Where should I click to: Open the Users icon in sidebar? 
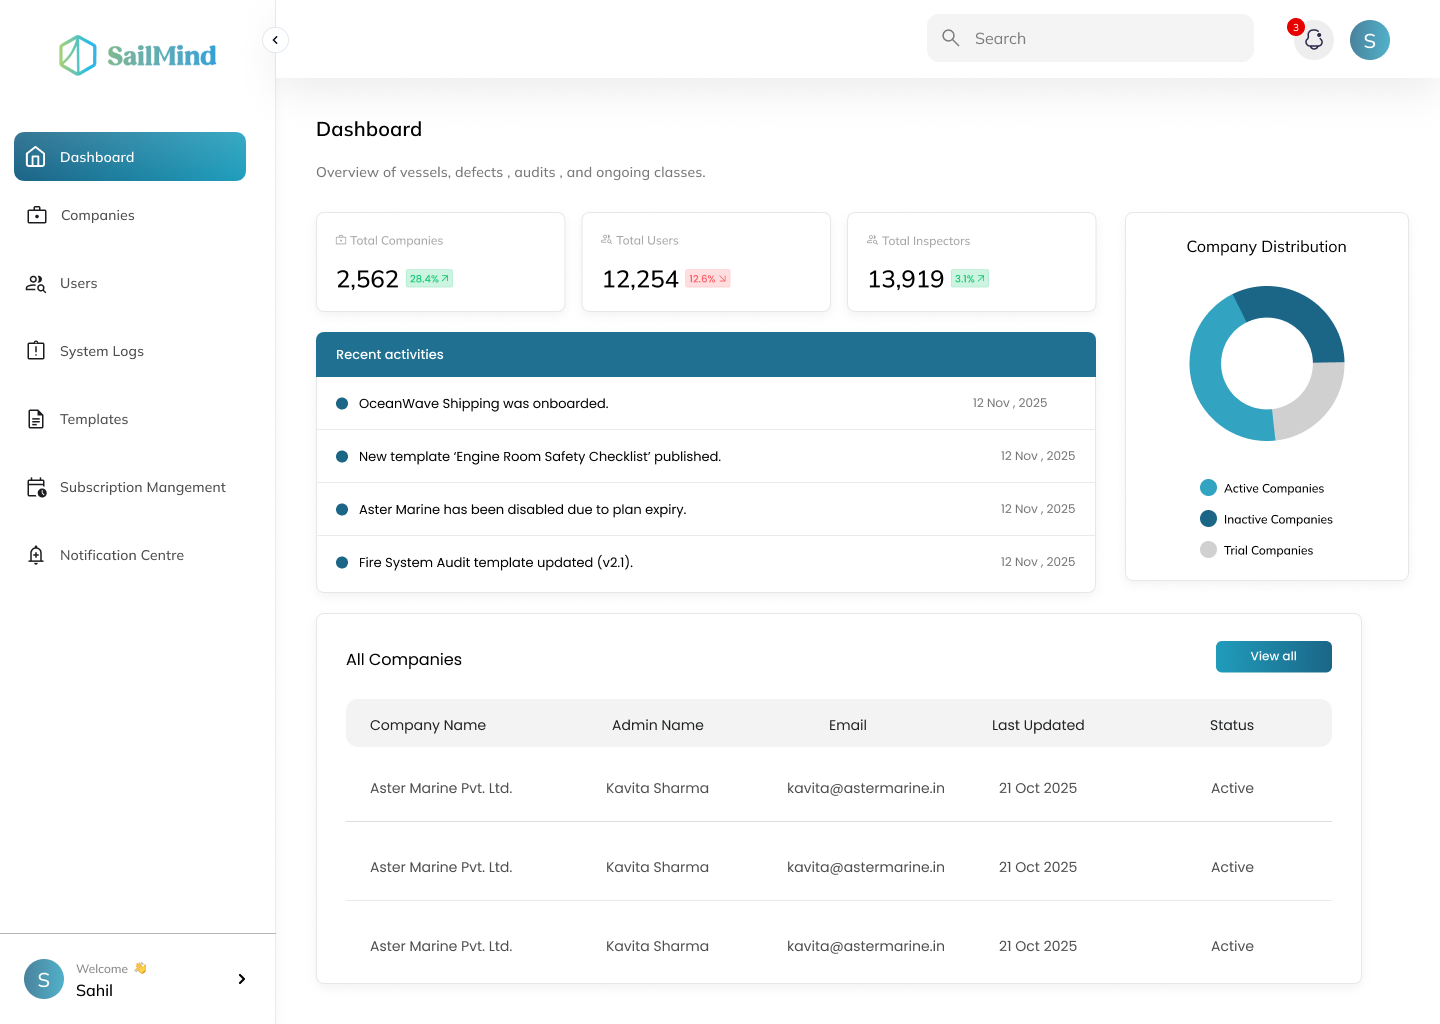tap(36, 283)
